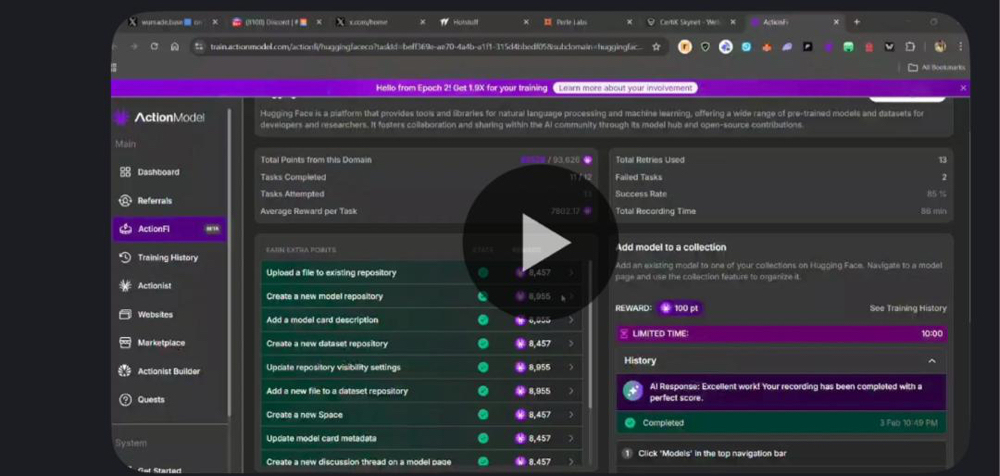The image size is (1000, 476).
Task: Collapse the History section chevron
Action: coord(932,361)
